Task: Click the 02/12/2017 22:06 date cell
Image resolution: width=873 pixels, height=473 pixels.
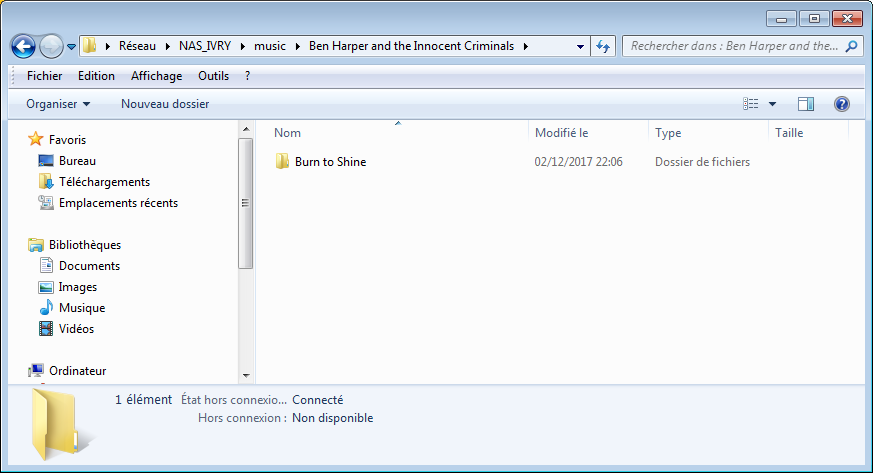Action: (578, 162)
